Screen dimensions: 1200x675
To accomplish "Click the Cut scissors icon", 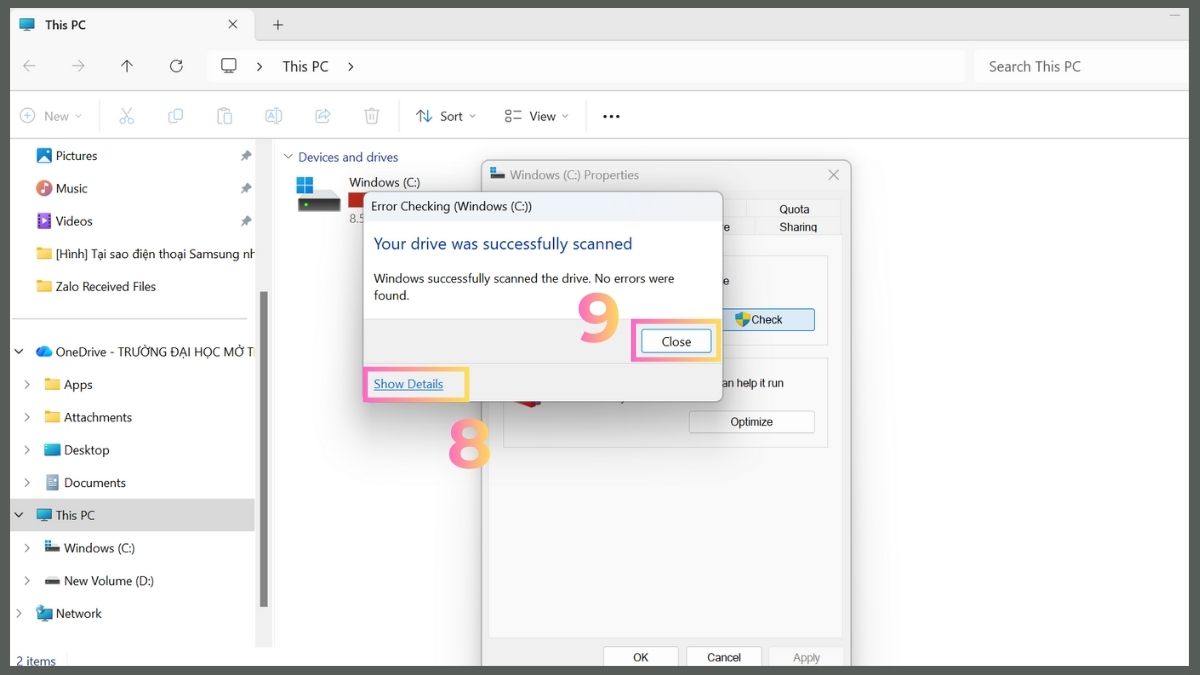I will [126, 116].
